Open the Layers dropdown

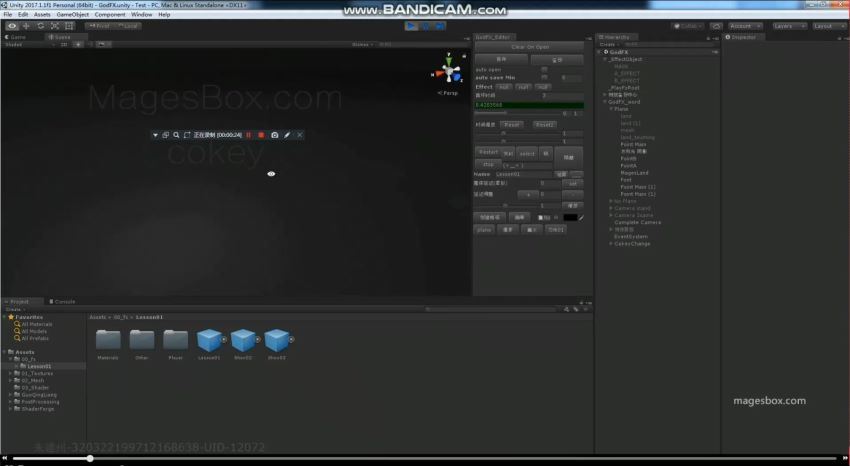(789, 26)
